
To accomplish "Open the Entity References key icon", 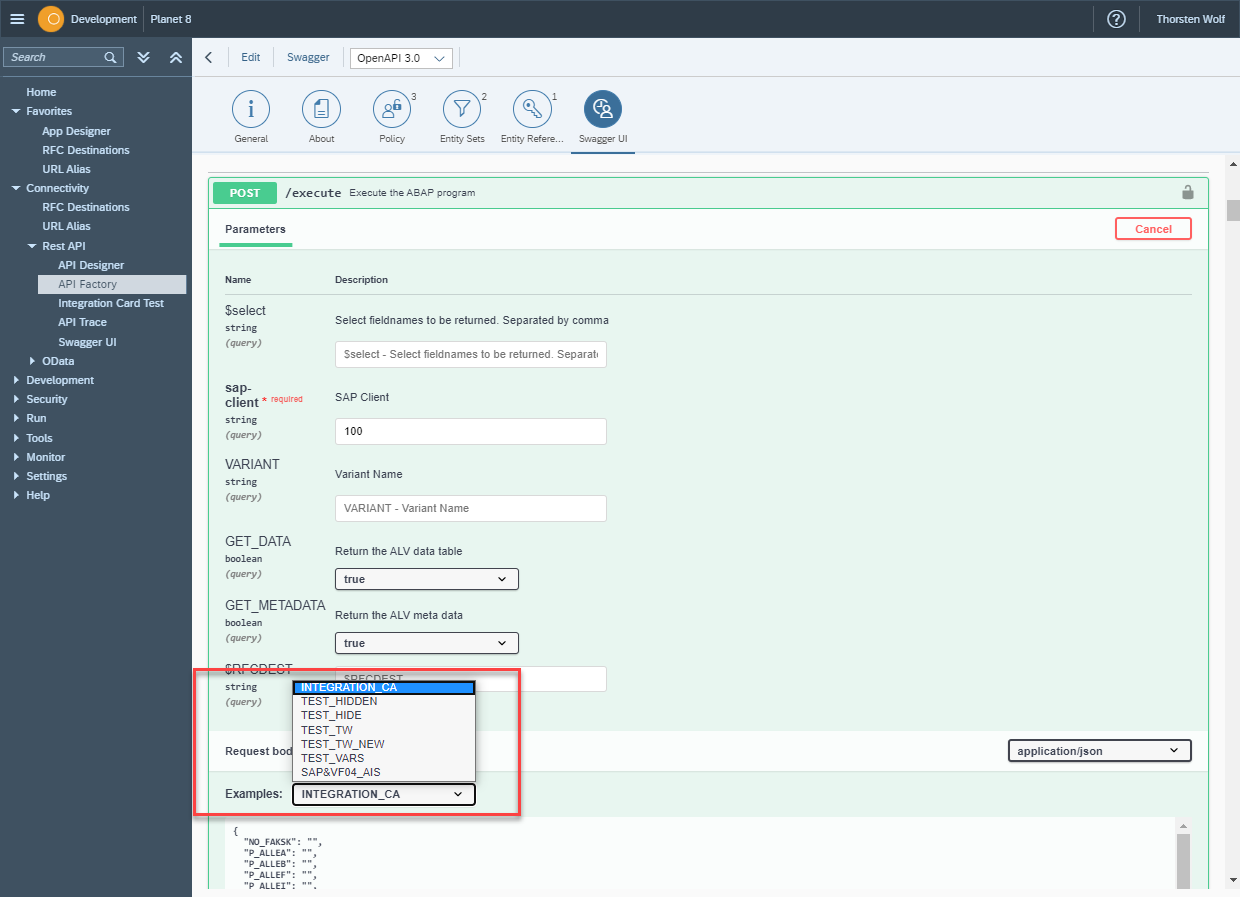I will 532,109.
